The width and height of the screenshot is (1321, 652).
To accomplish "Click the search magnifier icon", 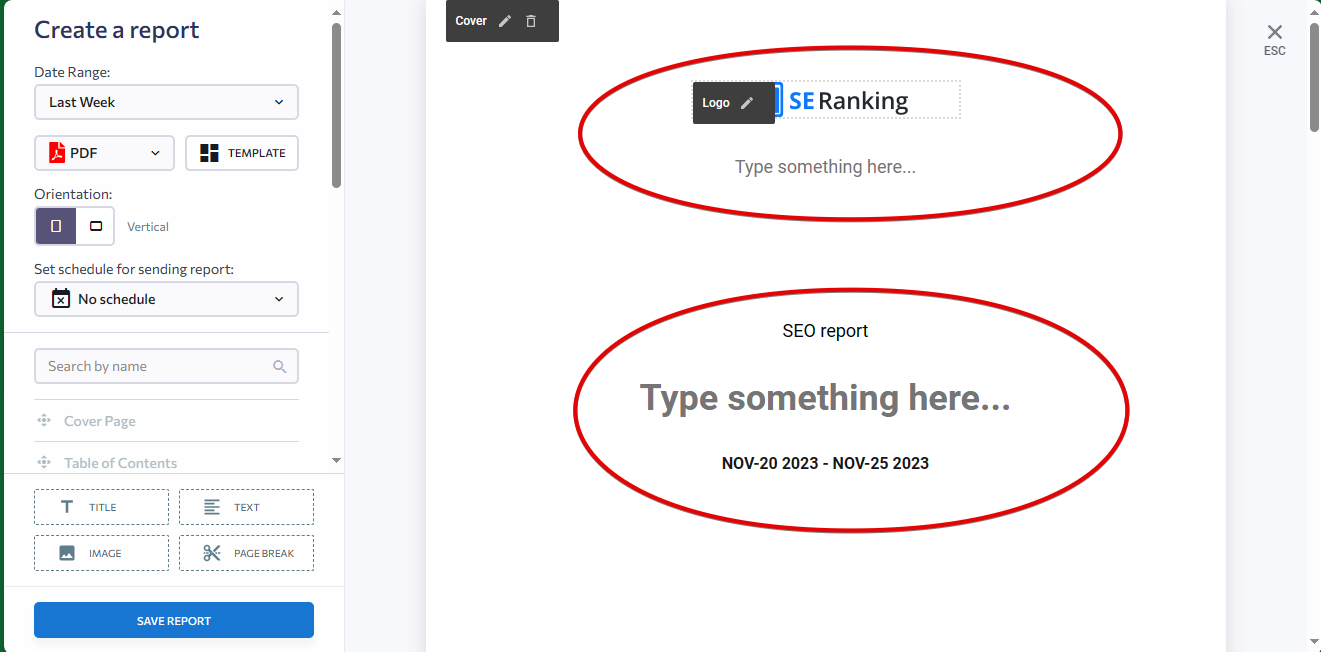I will pos(280,366).
